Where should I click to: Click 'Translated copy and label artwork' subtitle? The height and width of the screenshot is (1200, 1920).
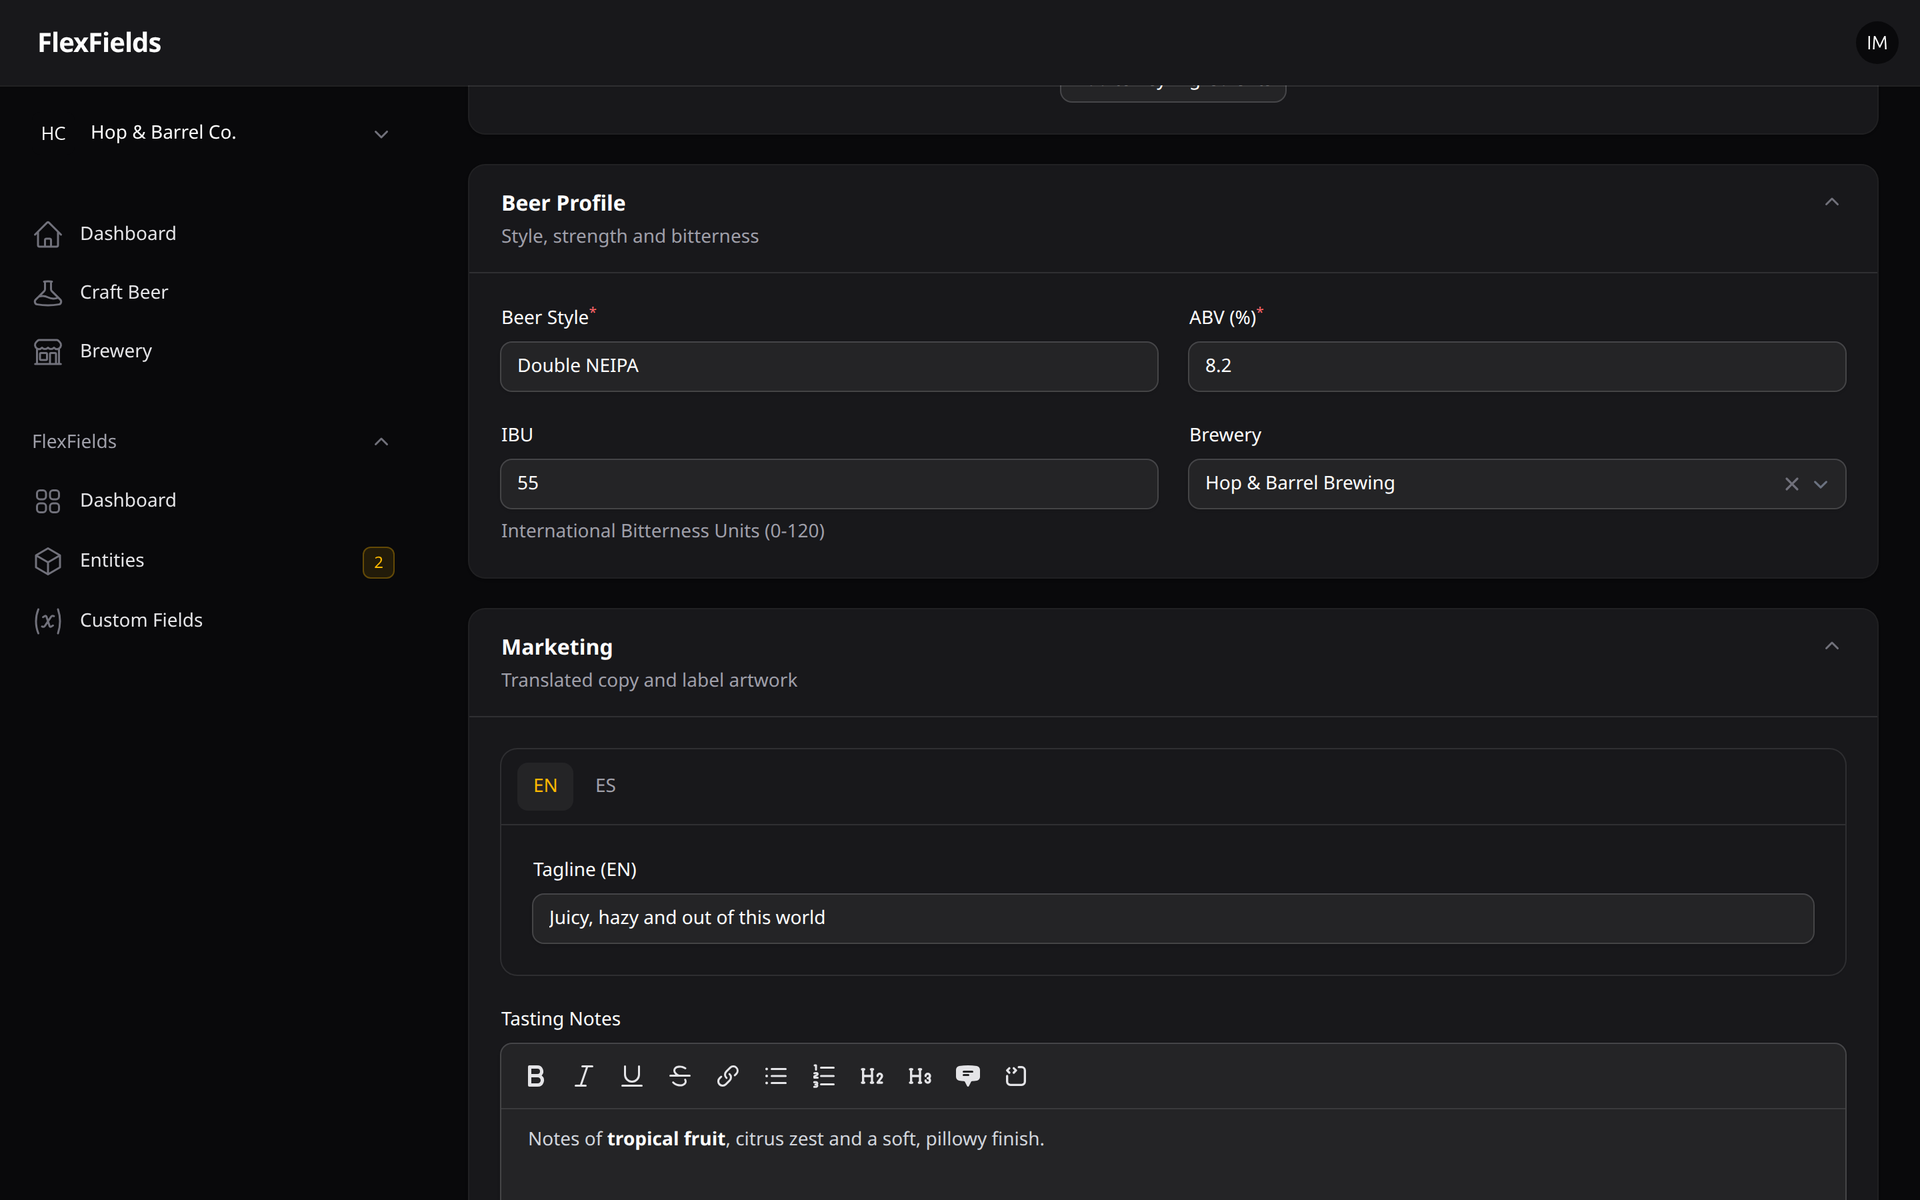(x=649, y=680)
